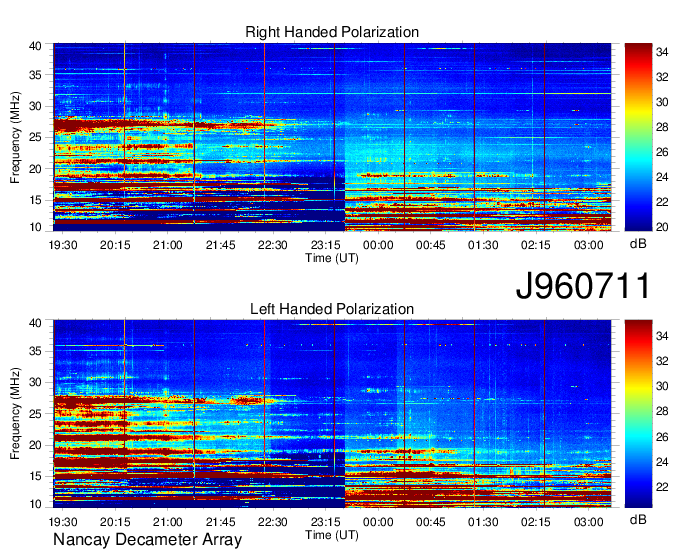Click the 40 MHz tick of Right Handed plot
Screen dimensions: 680x552
35,46
